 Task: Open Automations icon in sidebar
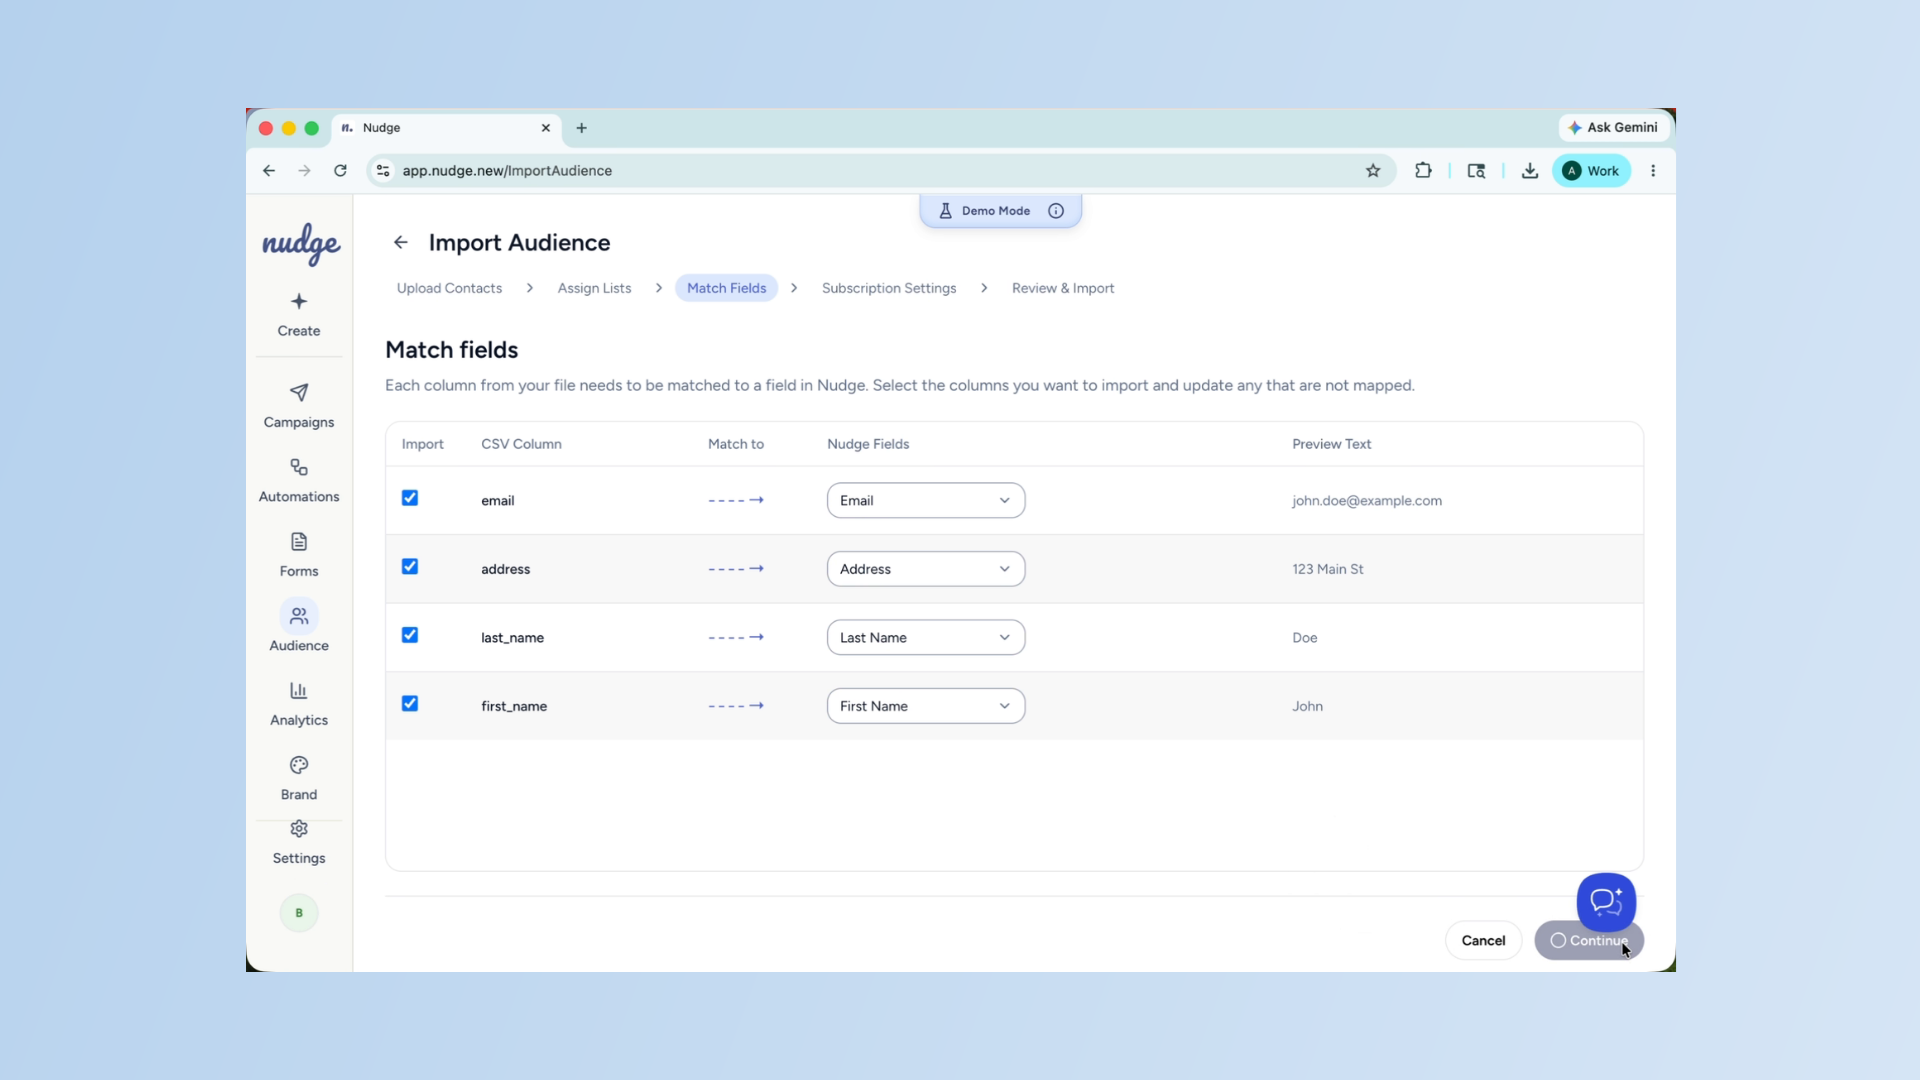coord(299,467)
